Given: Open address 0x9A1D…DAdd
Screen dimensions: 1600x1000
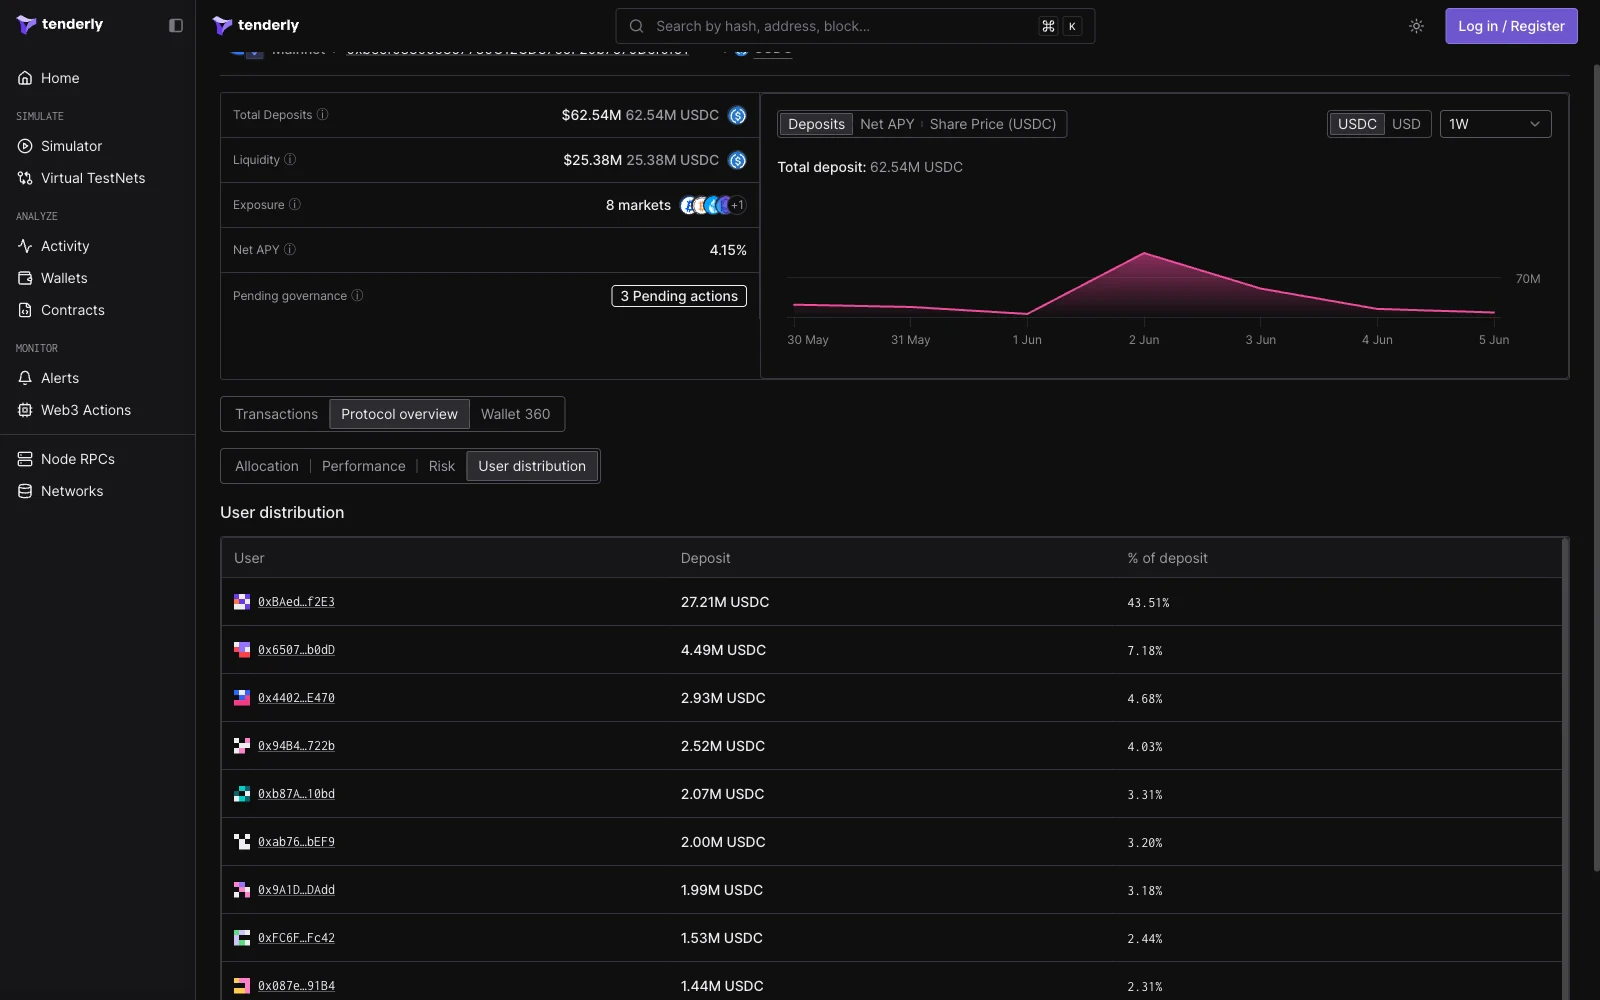Looking at the screenshot, I should click(x=296, y=890).
